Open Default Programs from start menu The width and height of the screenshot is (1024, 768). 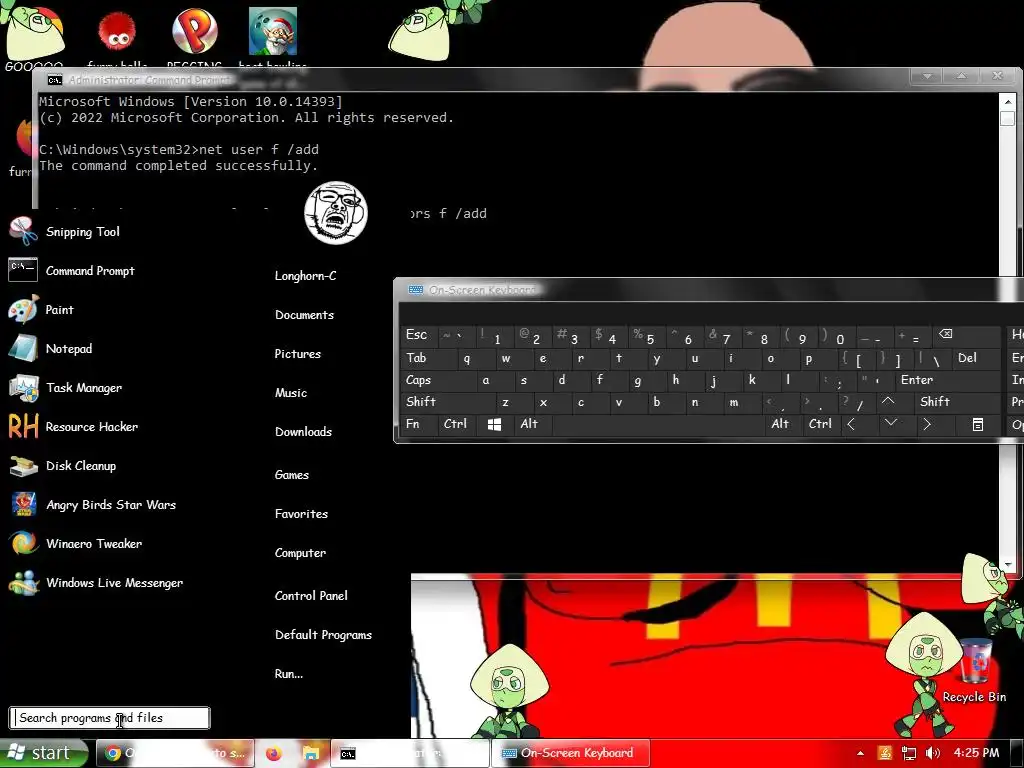click(x=323, y=635)
